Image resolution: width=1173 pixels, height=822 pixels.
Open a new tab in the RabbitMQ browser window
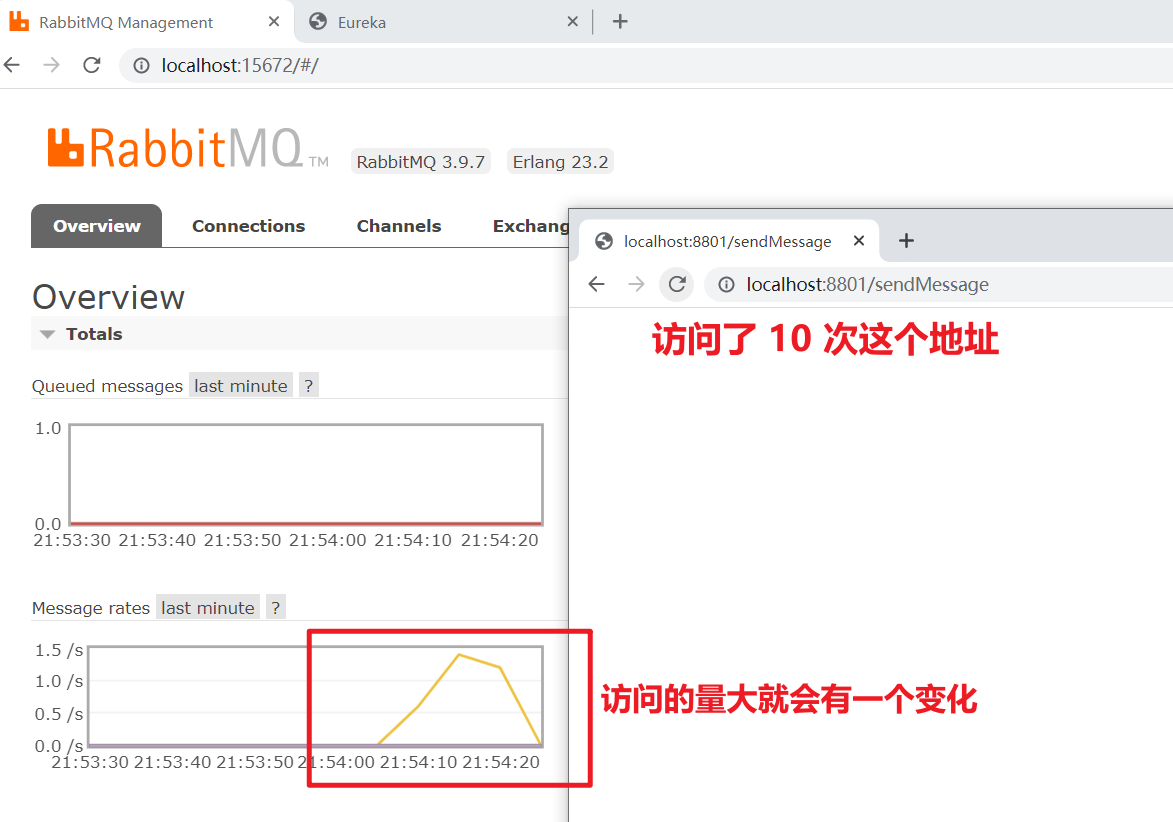[x=619, y=22]
